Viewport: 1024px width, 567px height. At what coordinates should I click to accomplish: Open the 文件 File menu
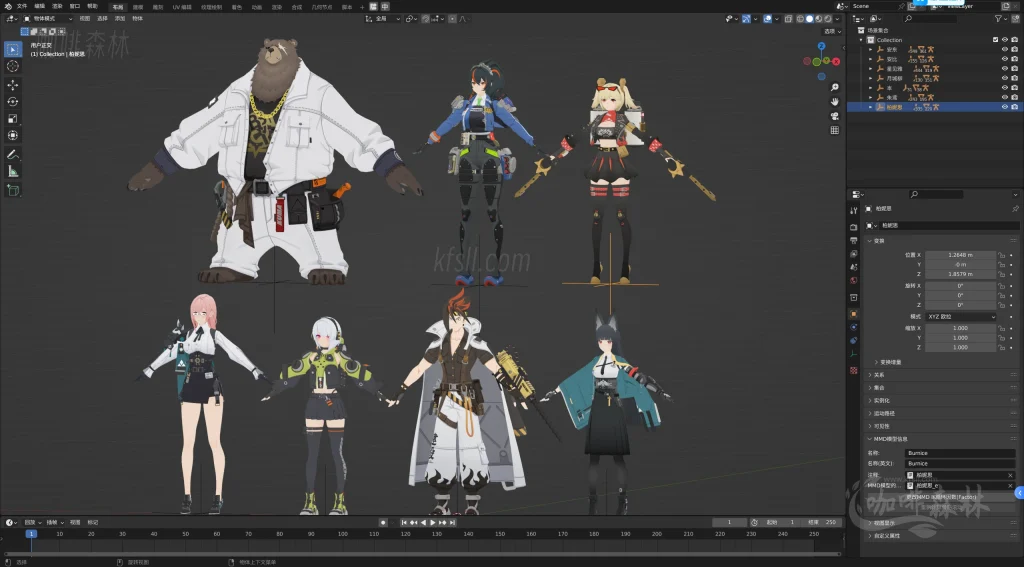tap(22, 7)
